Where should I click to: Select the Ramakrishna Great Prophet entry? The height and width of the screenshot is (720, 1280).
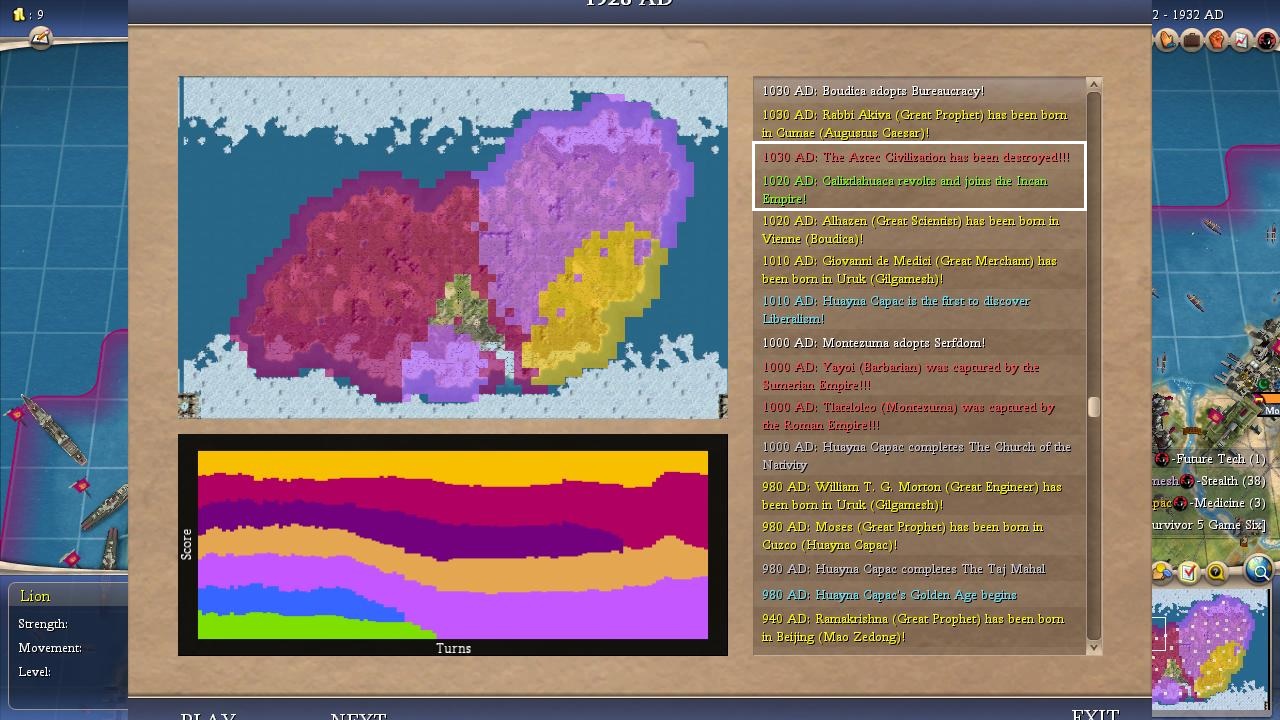coord(919,628)
